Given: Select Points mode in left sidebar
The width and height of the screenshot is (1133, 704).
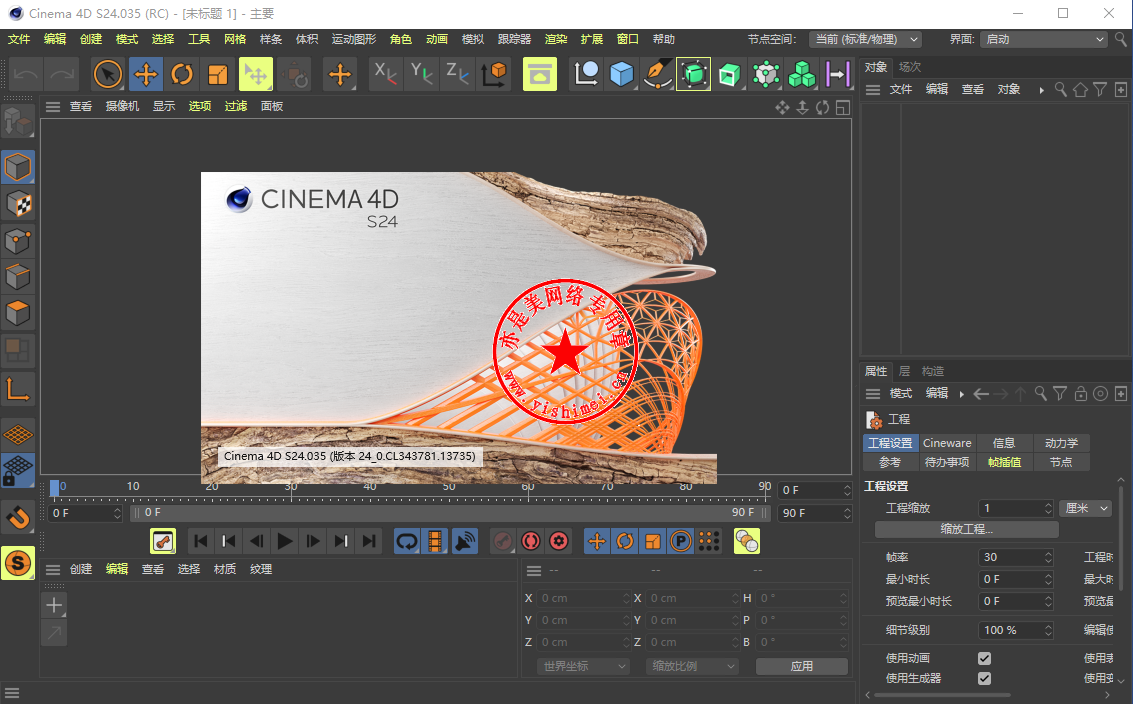Looking at the screenshot, I should point(18,241).
